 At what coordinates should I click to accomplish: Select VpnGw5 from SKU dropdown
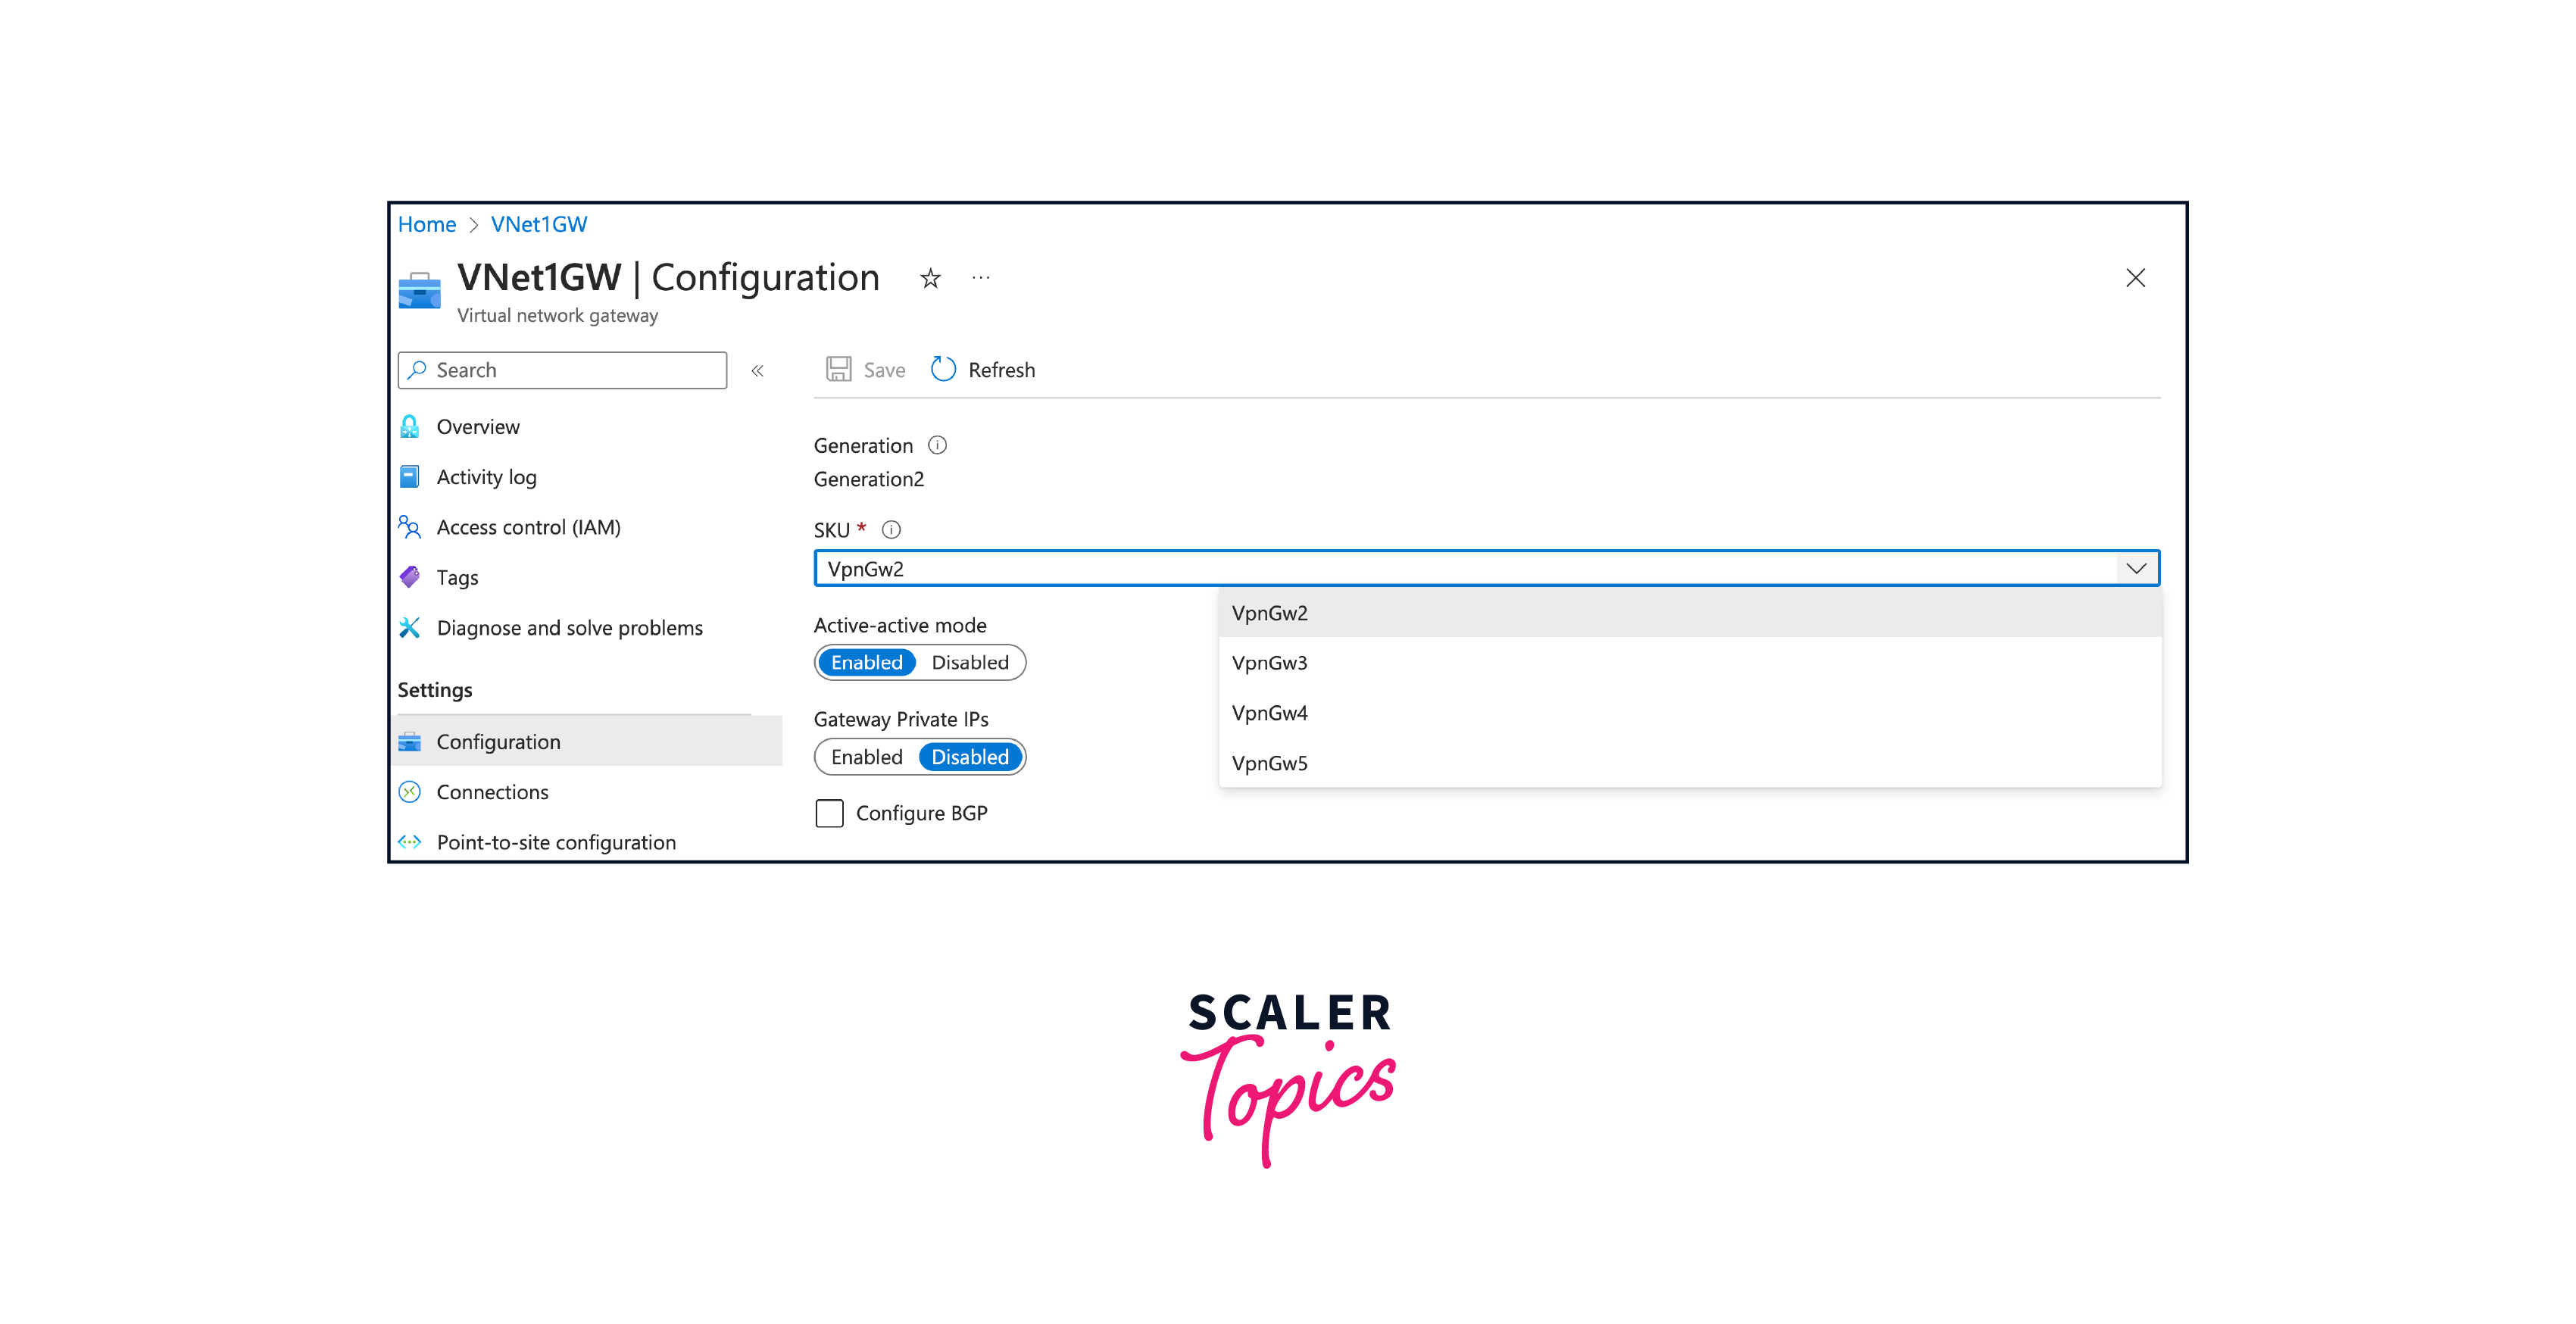tap(1272, 762)
